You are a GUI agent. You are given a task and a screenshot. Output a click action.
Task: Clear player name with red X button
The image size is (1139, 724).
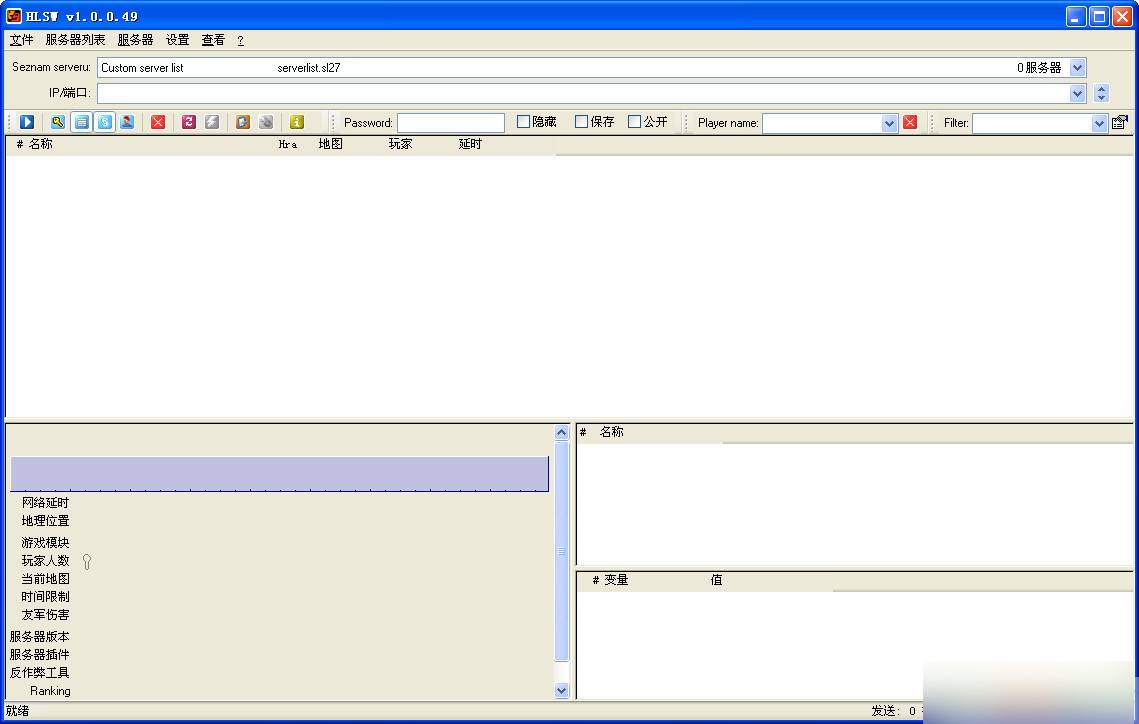(x=909, y=123)
